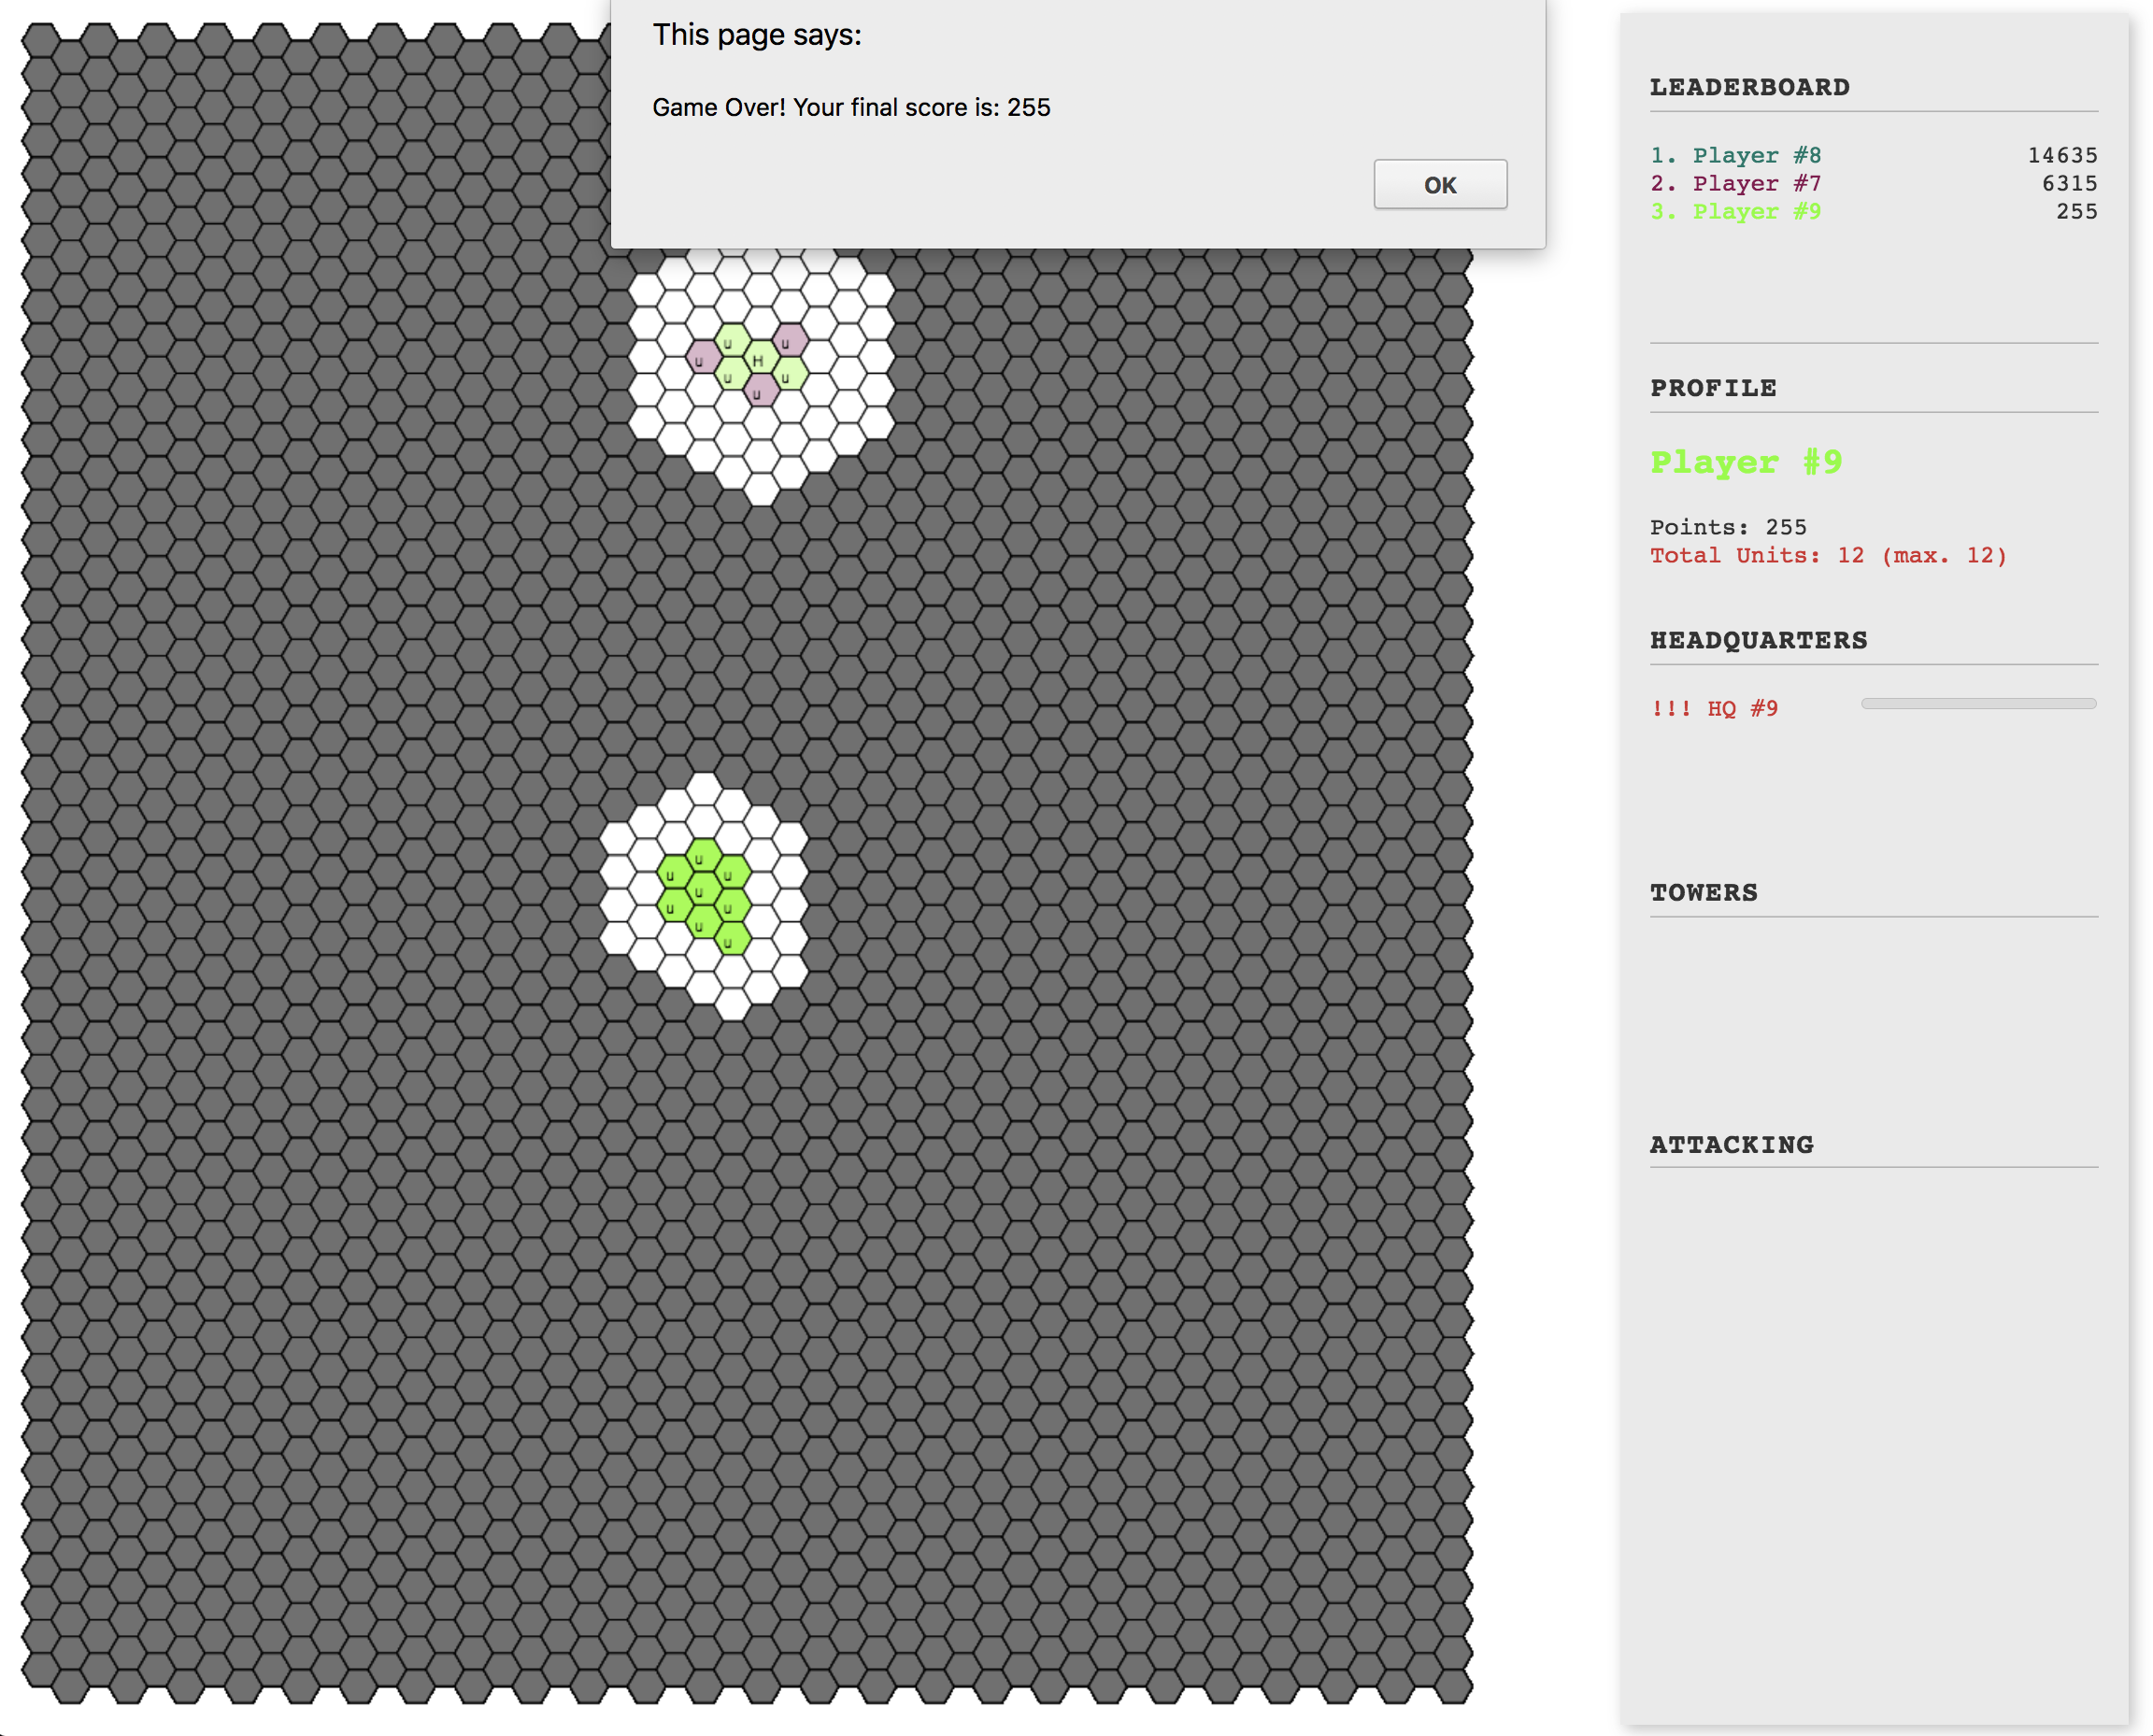Image resolution: width=2153 pixels, height=1736 pixels.
Task: Select the headquarters hex marked H
Action: click(760, 358)
